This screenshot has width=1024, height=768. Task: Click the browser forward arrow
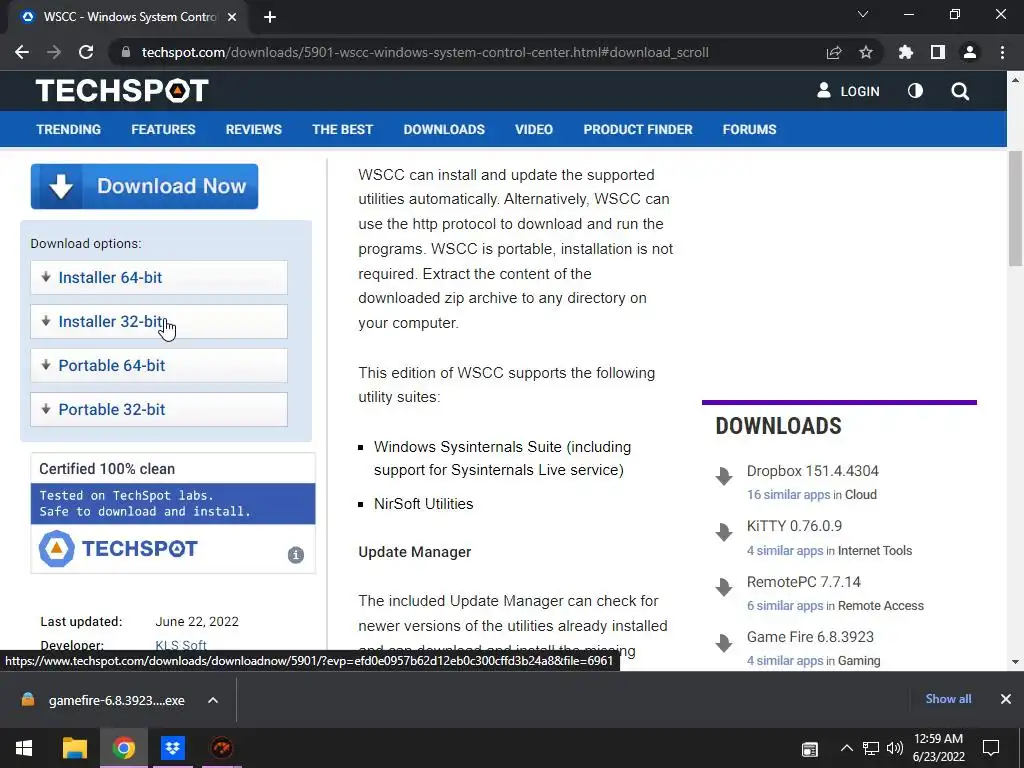54,52
